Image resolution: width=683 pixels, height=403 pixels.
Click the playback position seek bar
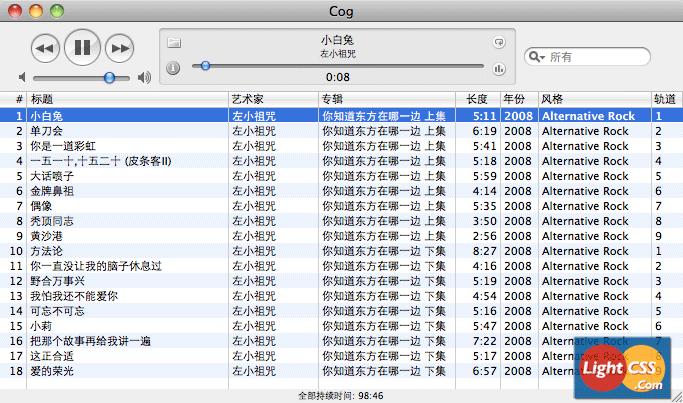coord(340,66)
